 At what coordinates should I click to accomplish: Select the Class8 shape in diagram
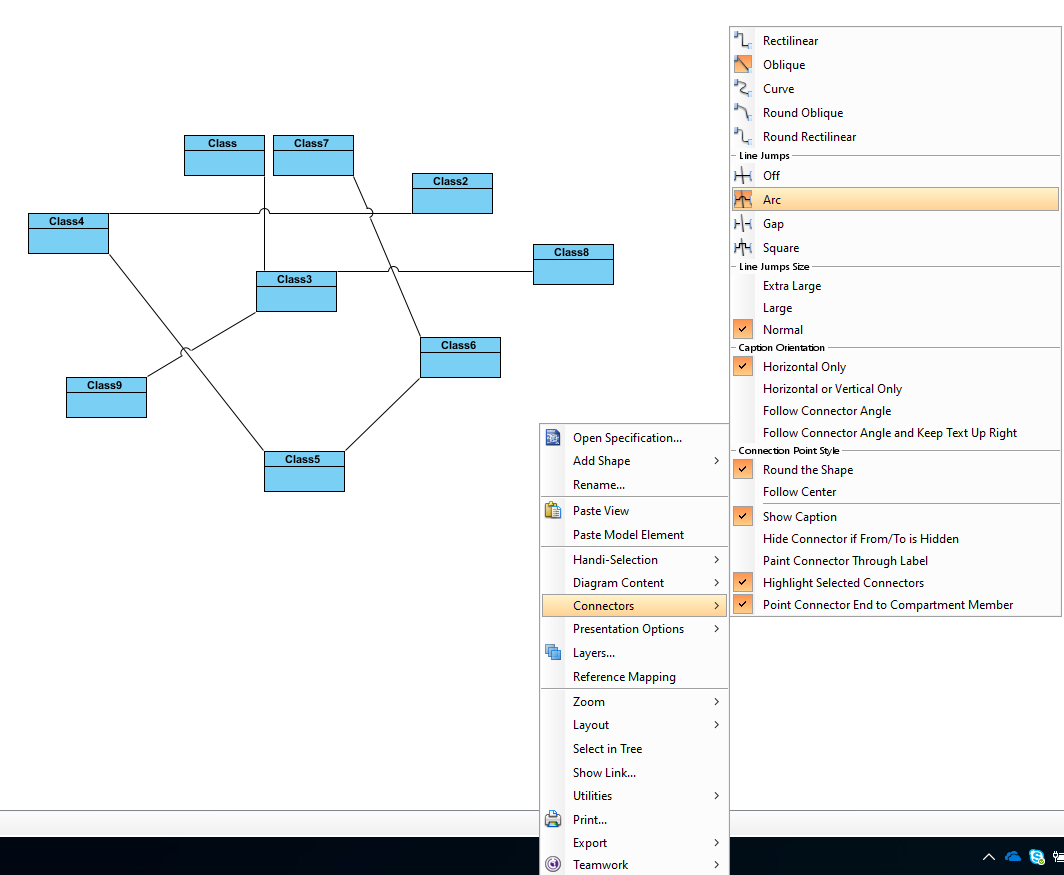[573, 265]
